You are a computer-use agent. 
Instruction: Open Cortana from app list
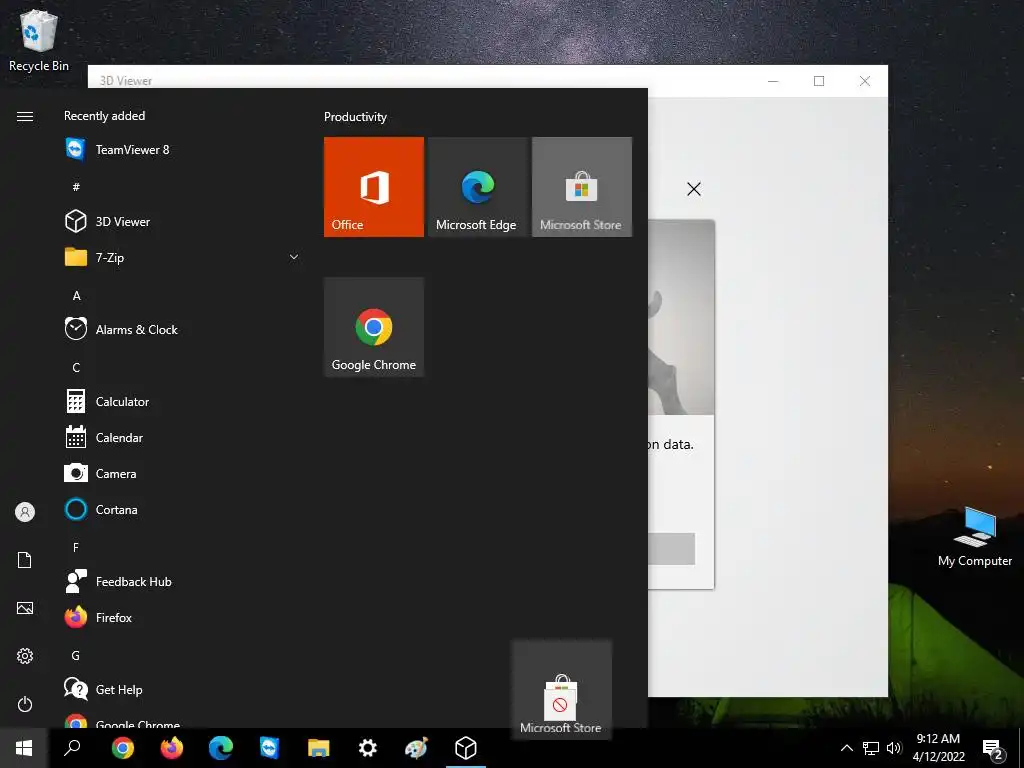(180, 509)
